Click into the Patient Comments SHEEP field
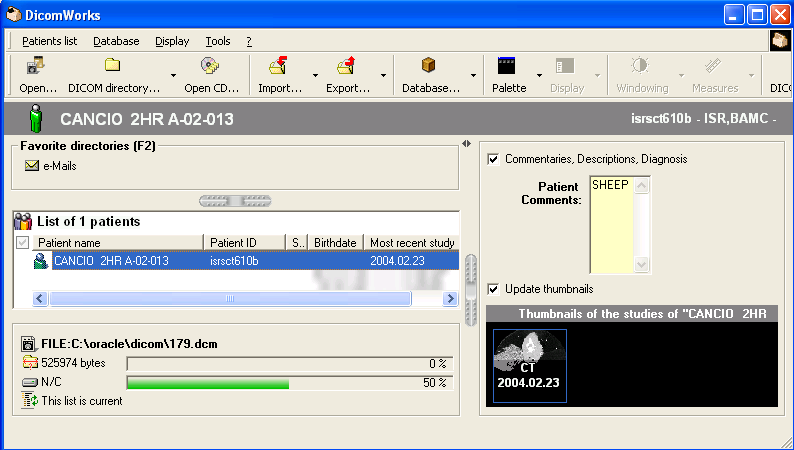Image resolution: width=794 pixels, height=450 pixels. coord(612,225)
